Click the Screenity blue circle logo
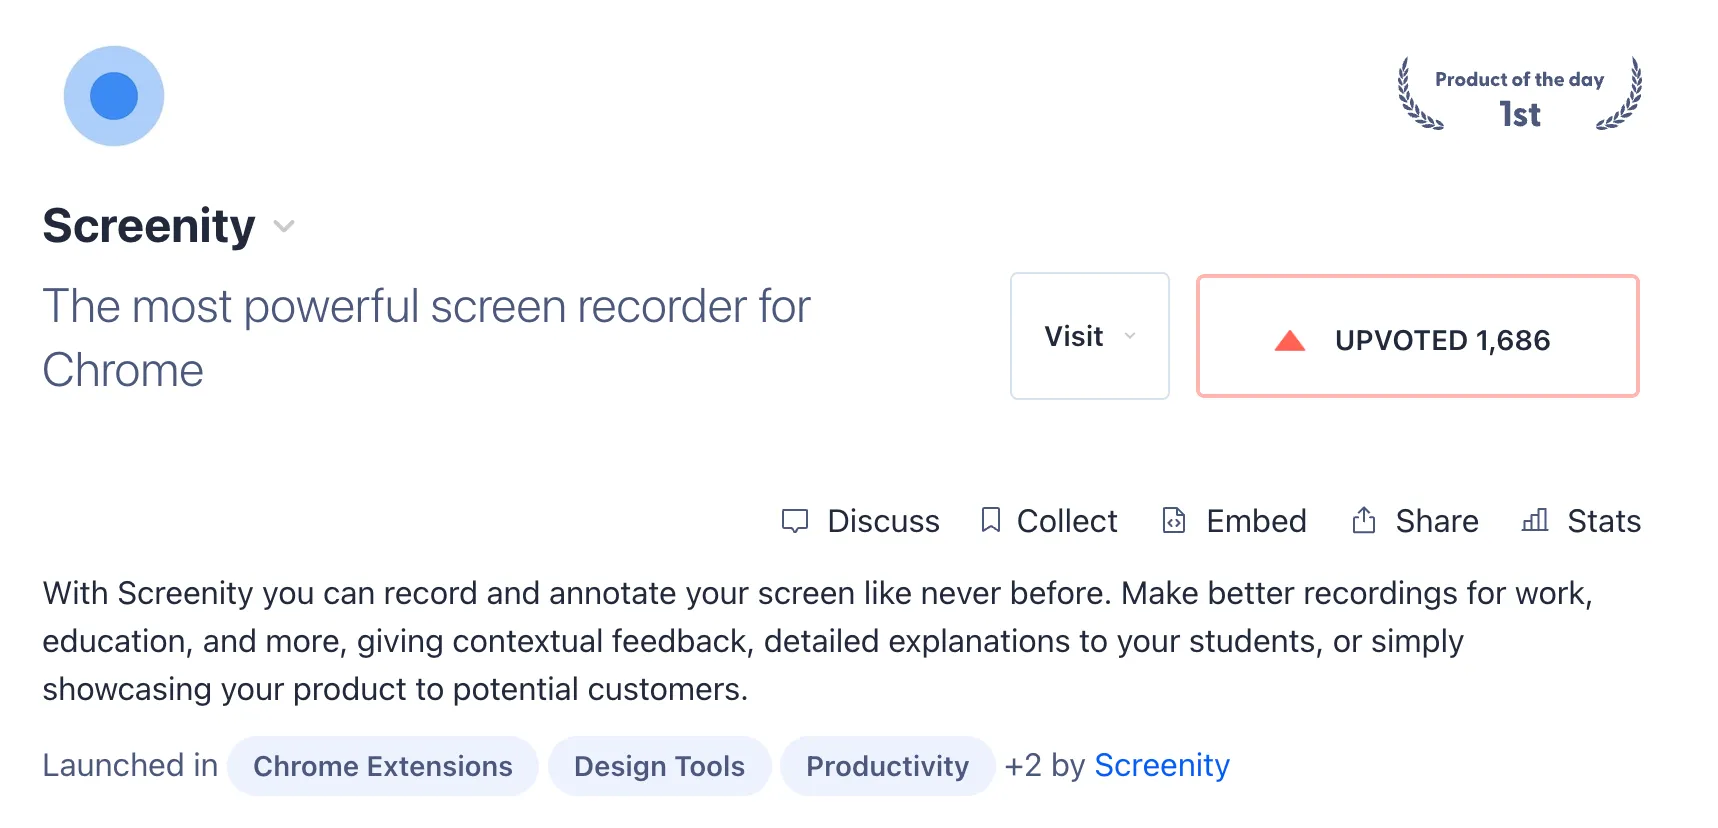 pyautogui.click(x=114, y=96)
